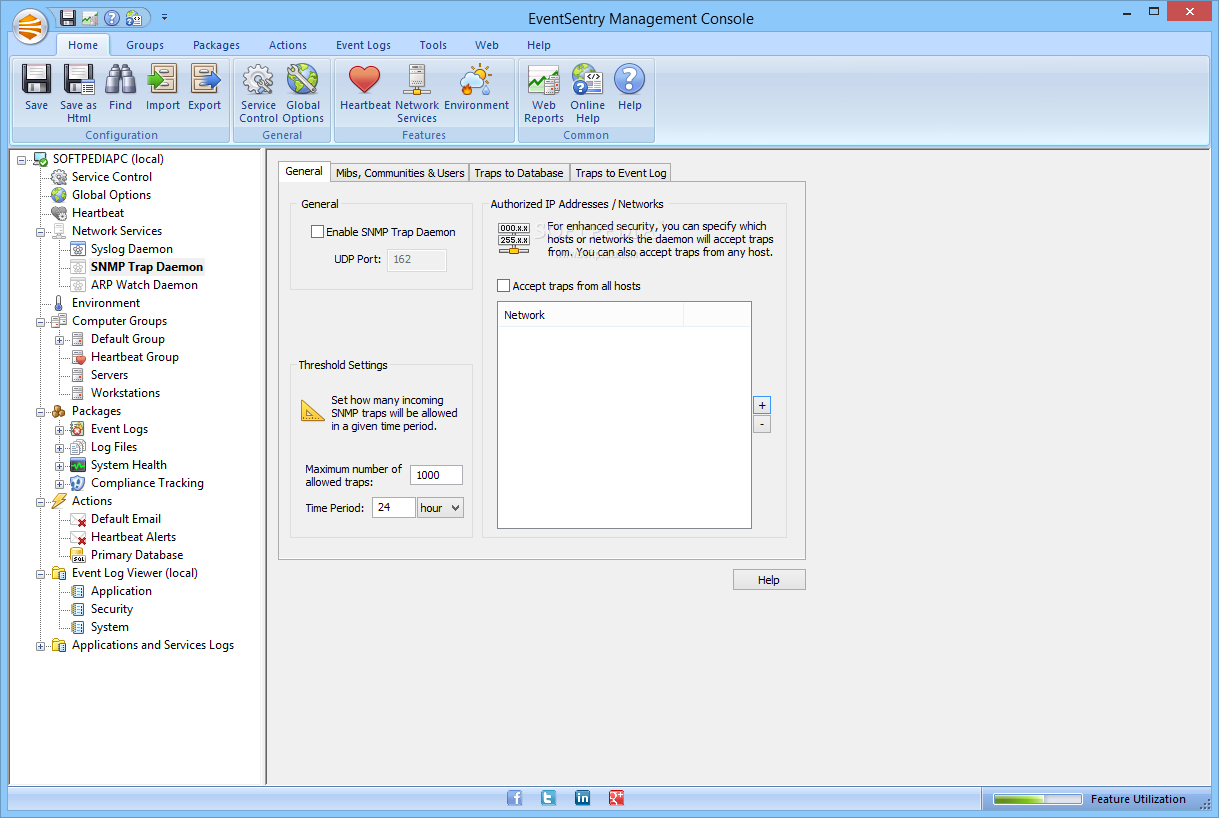Expand the Default Group node

coord(60,339)
